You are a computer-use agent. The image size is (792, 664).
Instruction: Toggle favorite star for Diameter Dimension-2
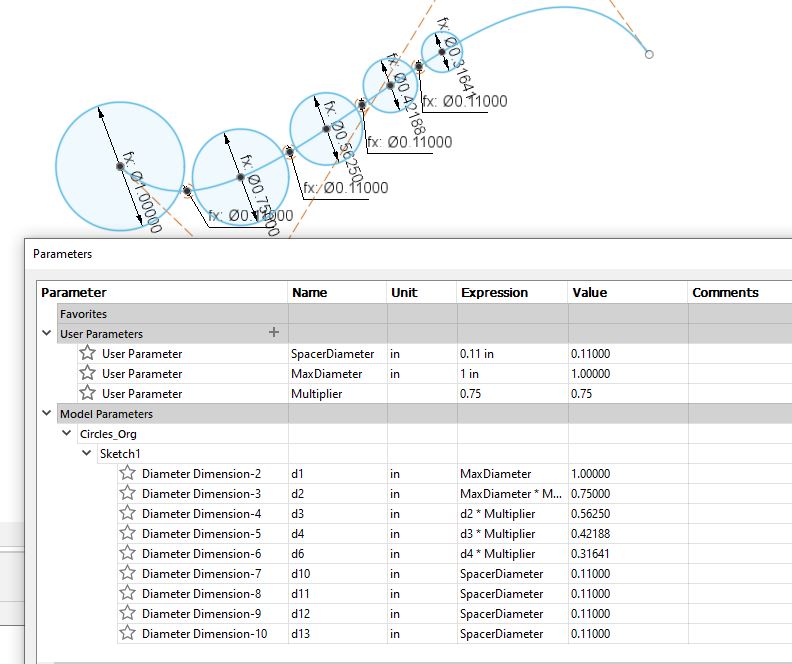pyautogui.click(x=127, y=473)
